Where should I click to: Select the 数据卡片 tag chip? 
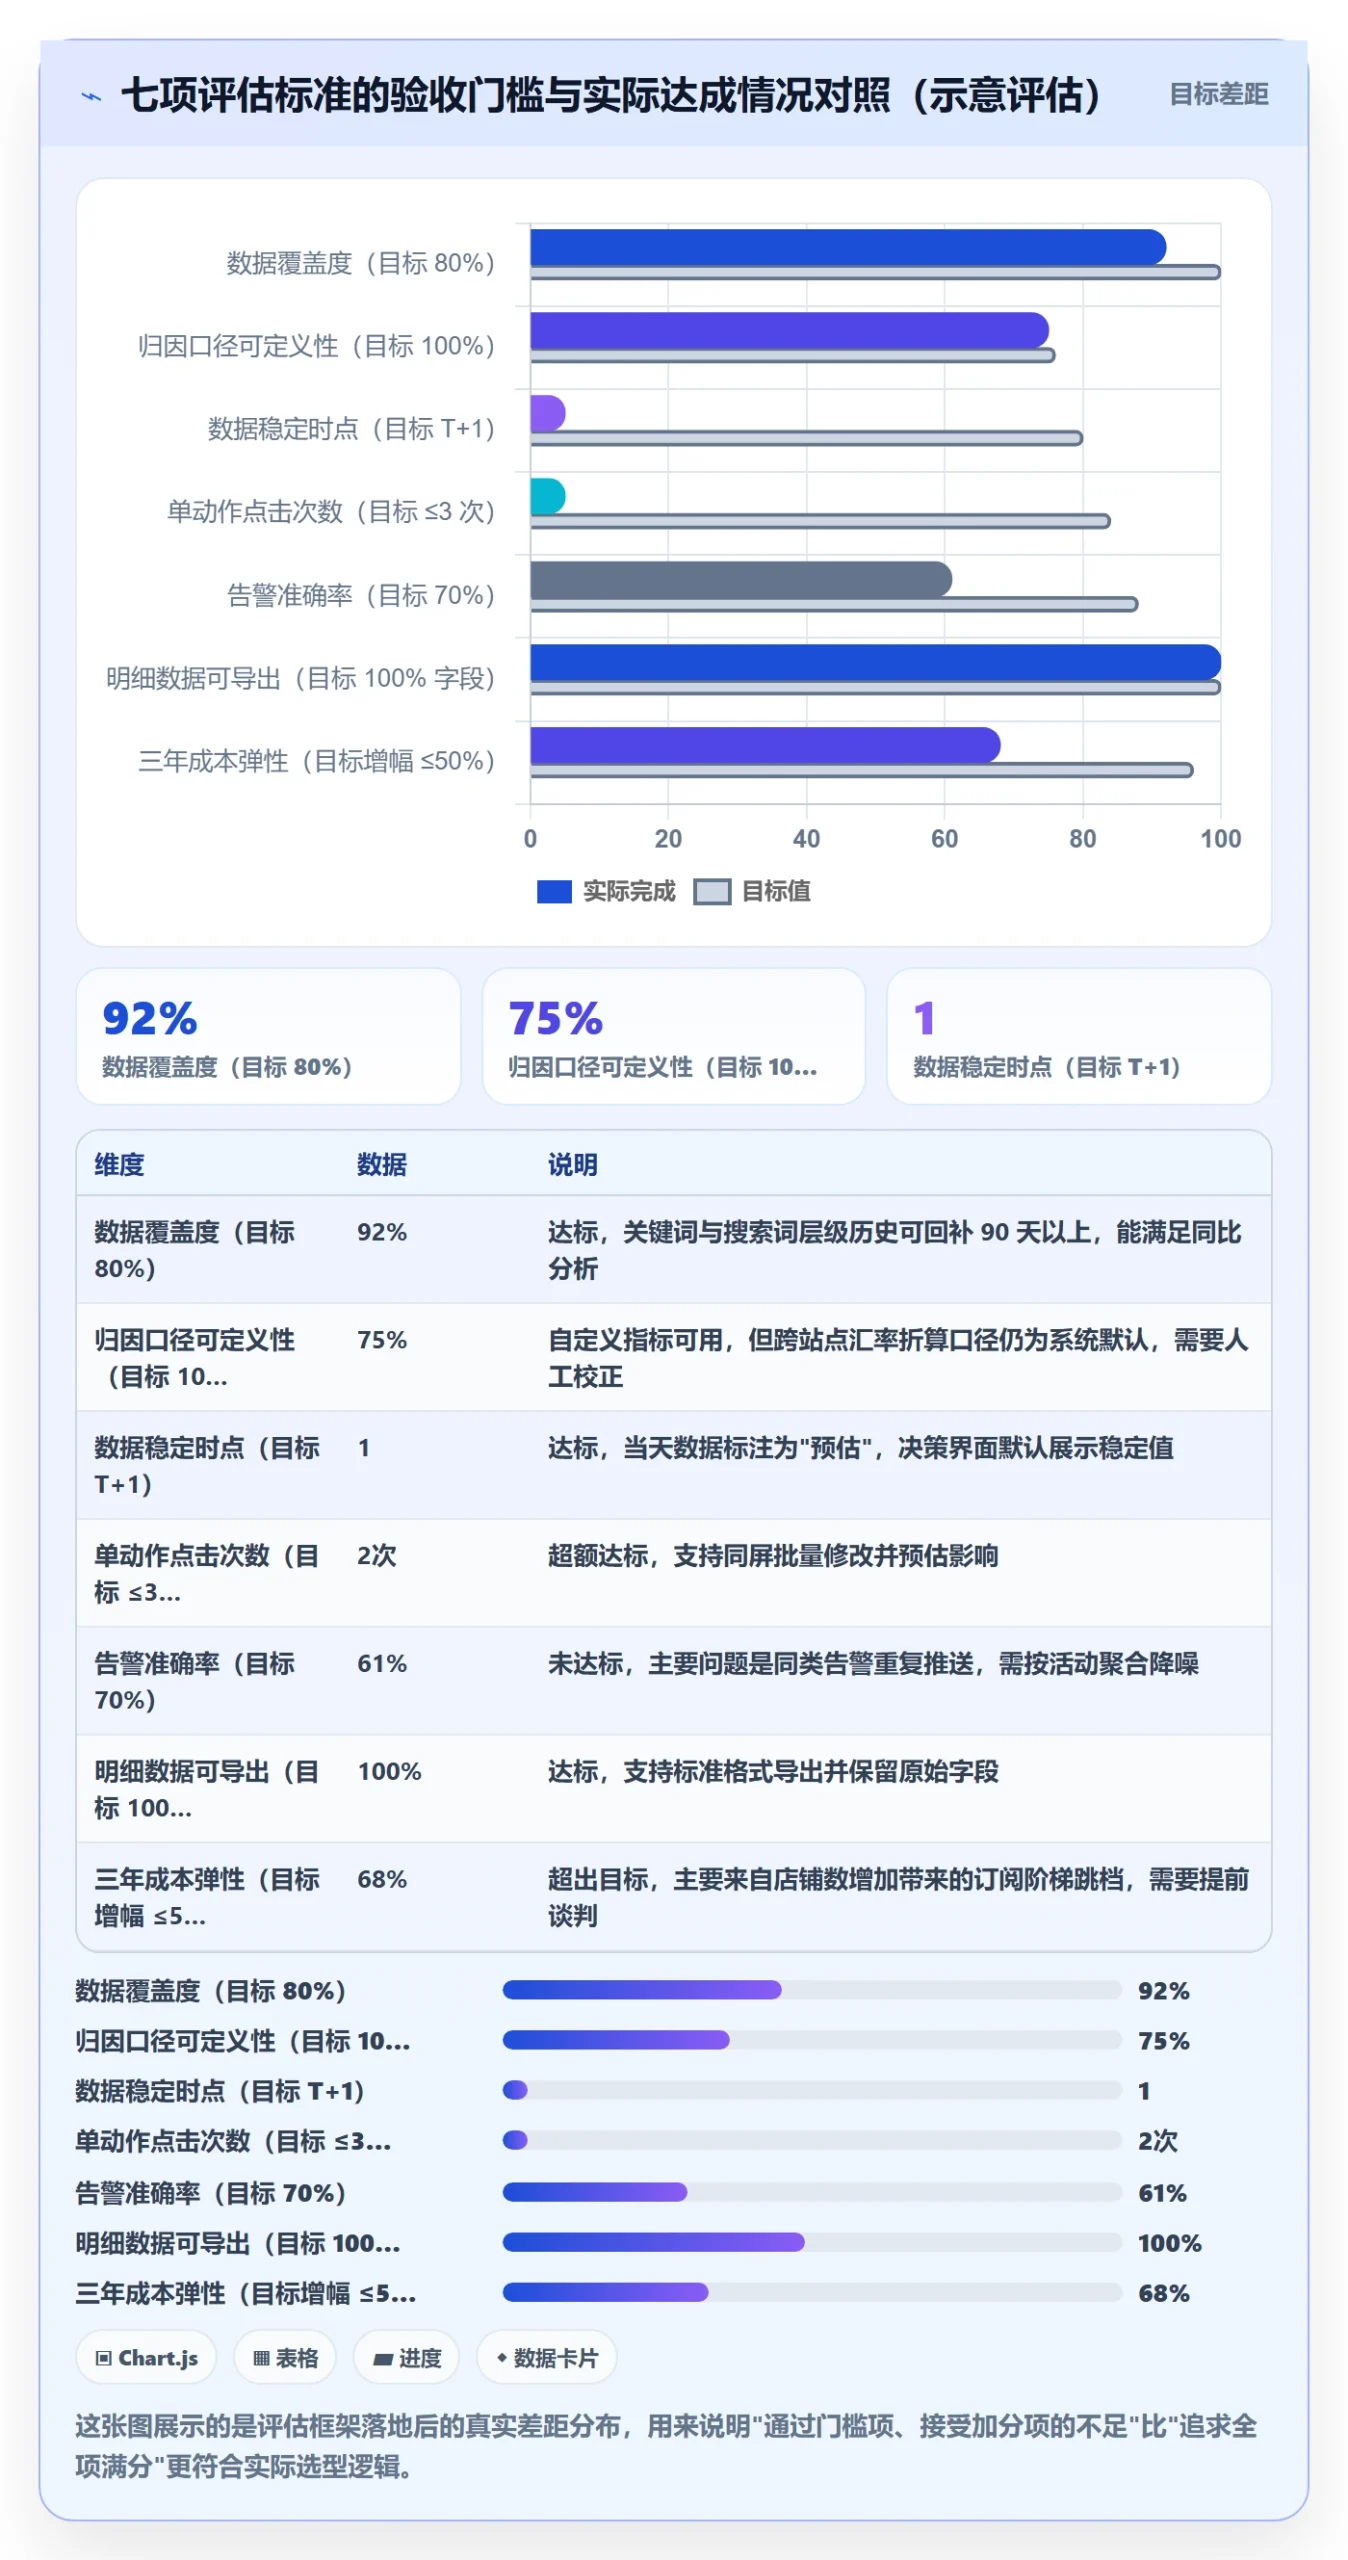pos(546,2357)
